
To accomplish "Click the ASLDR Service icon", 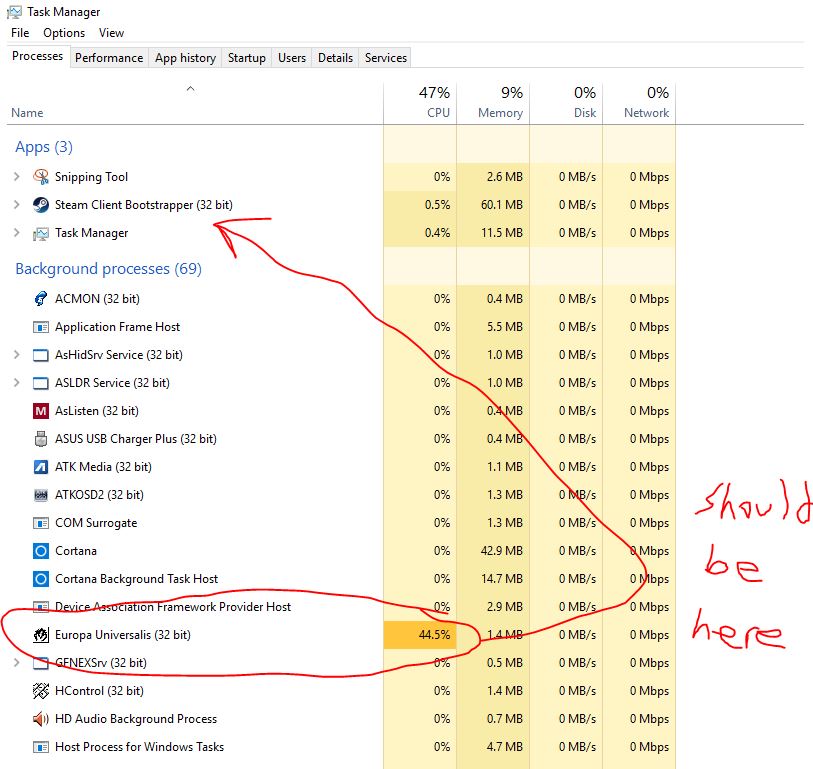I will (x=41, y=383).
